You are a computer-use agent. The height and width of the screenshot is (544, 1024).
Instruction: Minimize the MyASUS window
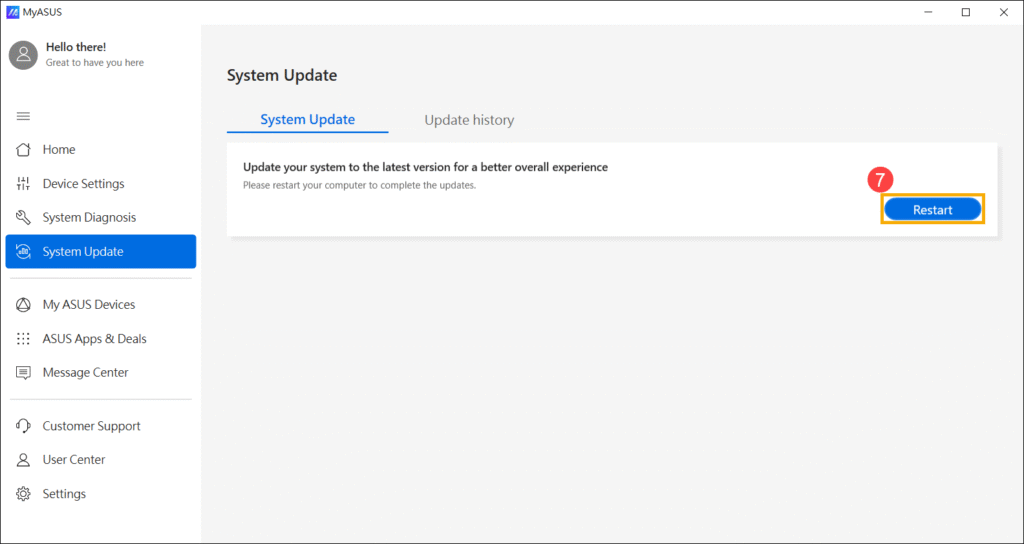pos(927,12)
